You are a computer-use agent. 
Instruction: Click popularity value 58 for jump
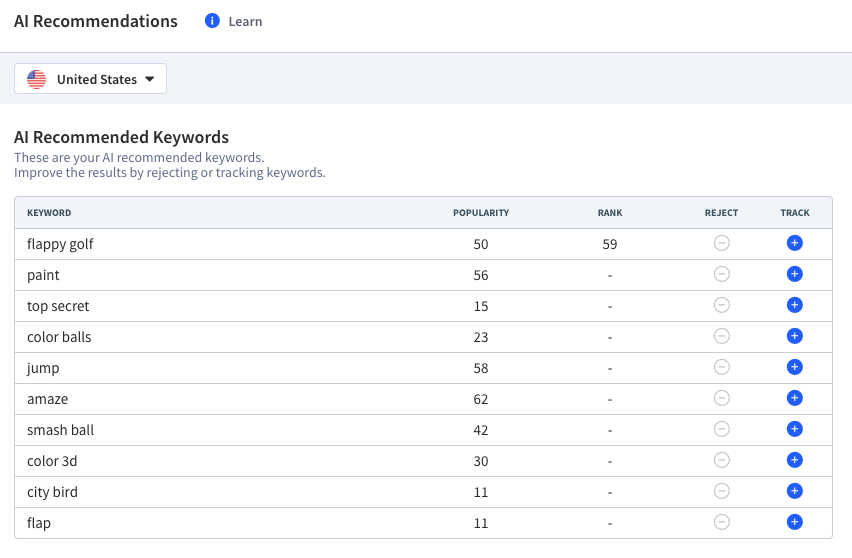point(481,368)
